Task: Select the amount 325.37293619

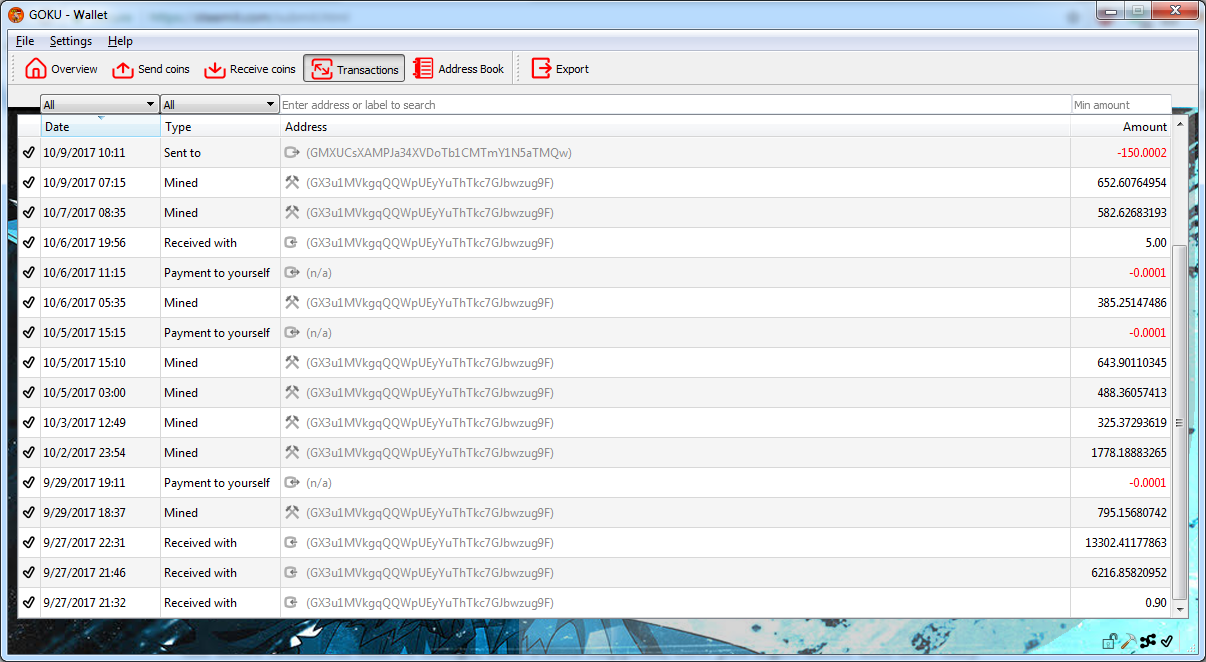Action: [1132, 423]
